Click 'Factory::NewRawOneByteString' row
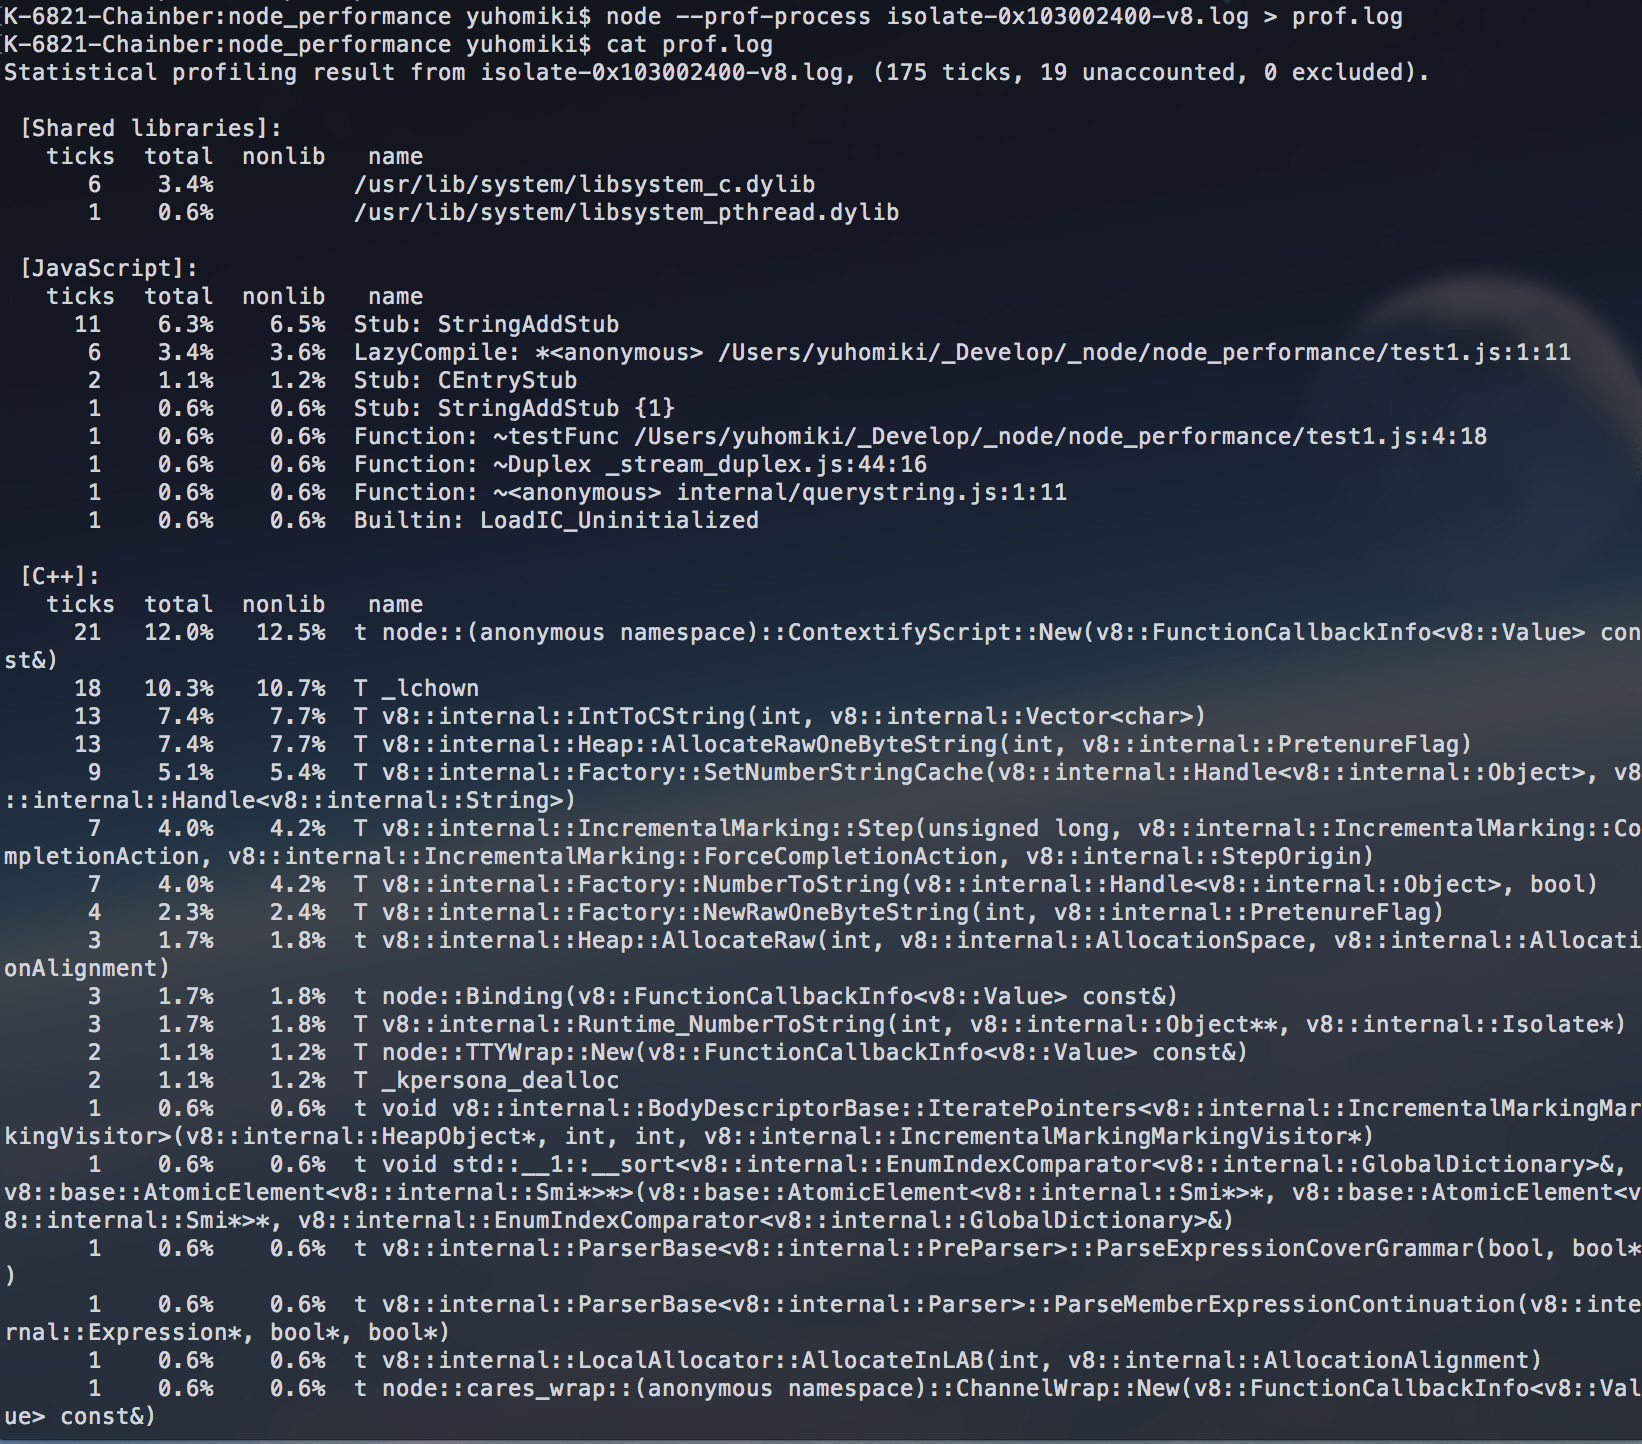The height and width of the screenshot is (1444, 1642). pos(766,913)
